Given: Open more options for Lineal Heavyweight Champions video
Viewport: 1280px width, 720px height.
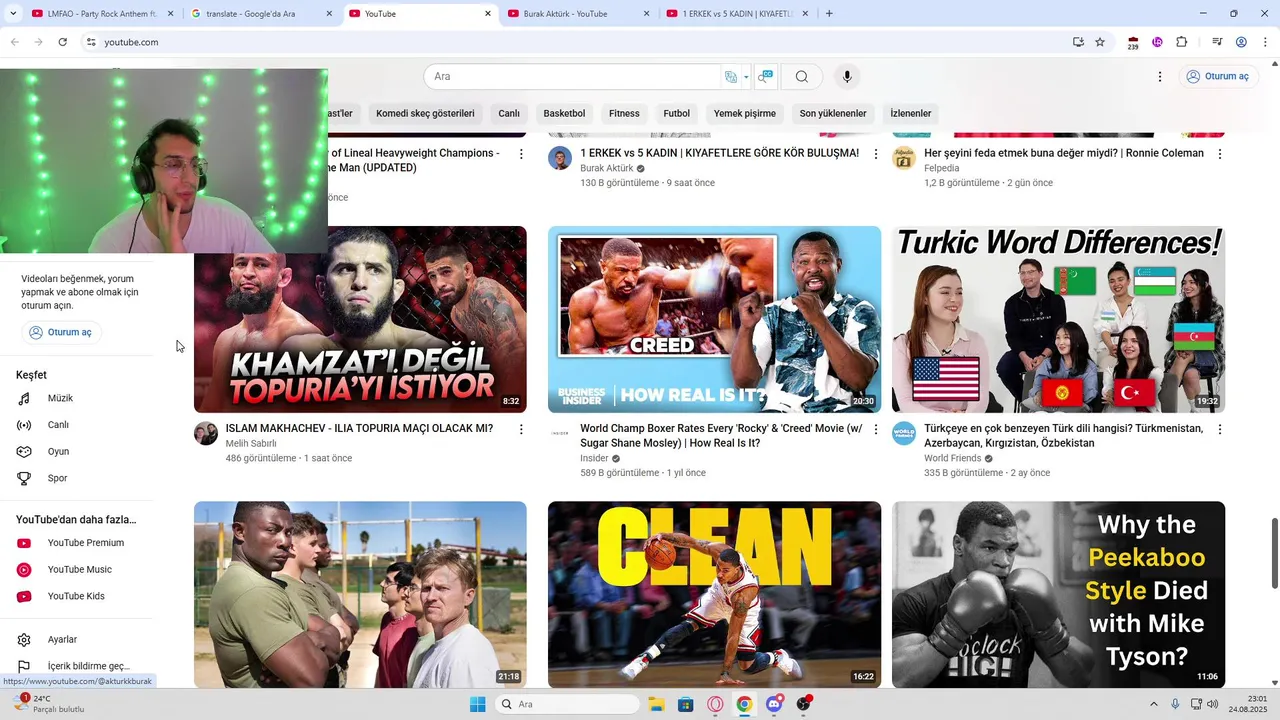Looking at the screenshot, I should 521,154.
